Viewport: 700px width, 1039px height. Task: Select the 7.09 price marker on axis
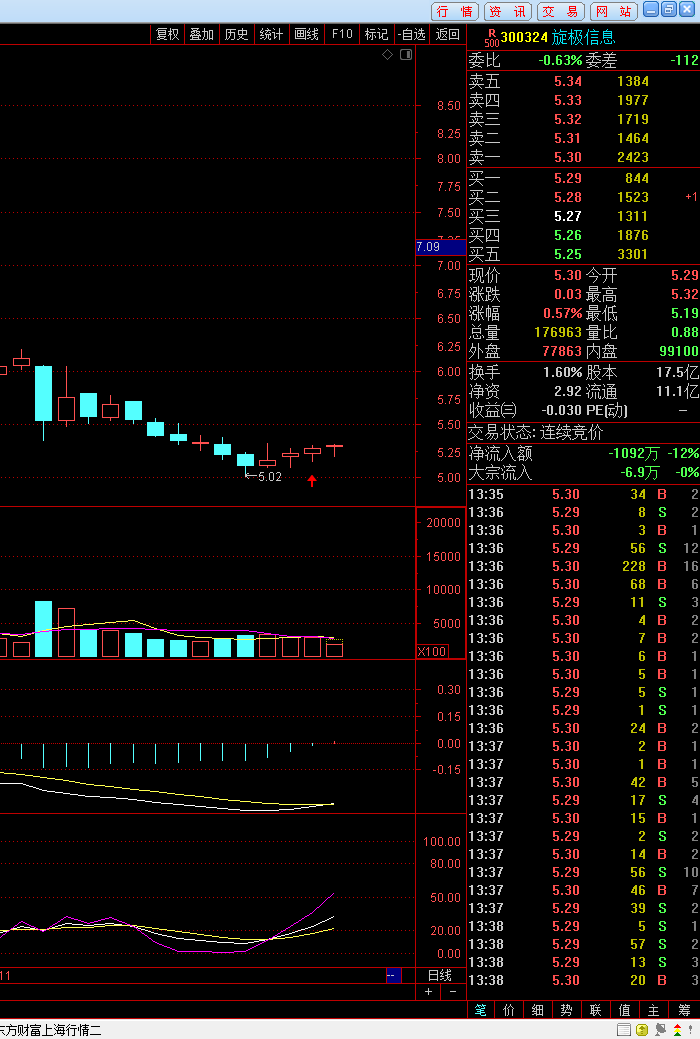click(x=441, y=246)
